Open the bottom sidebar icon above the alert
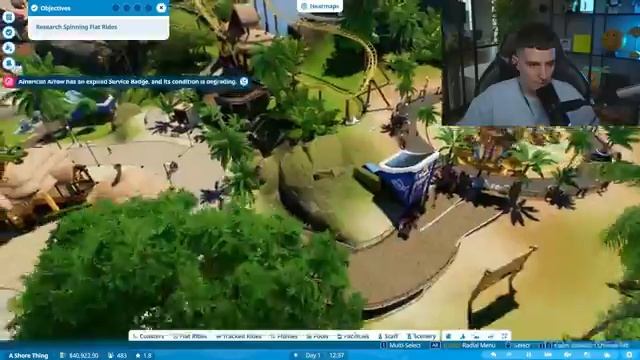This screenshot has height=360, width=640. click(x=9, y=63)
